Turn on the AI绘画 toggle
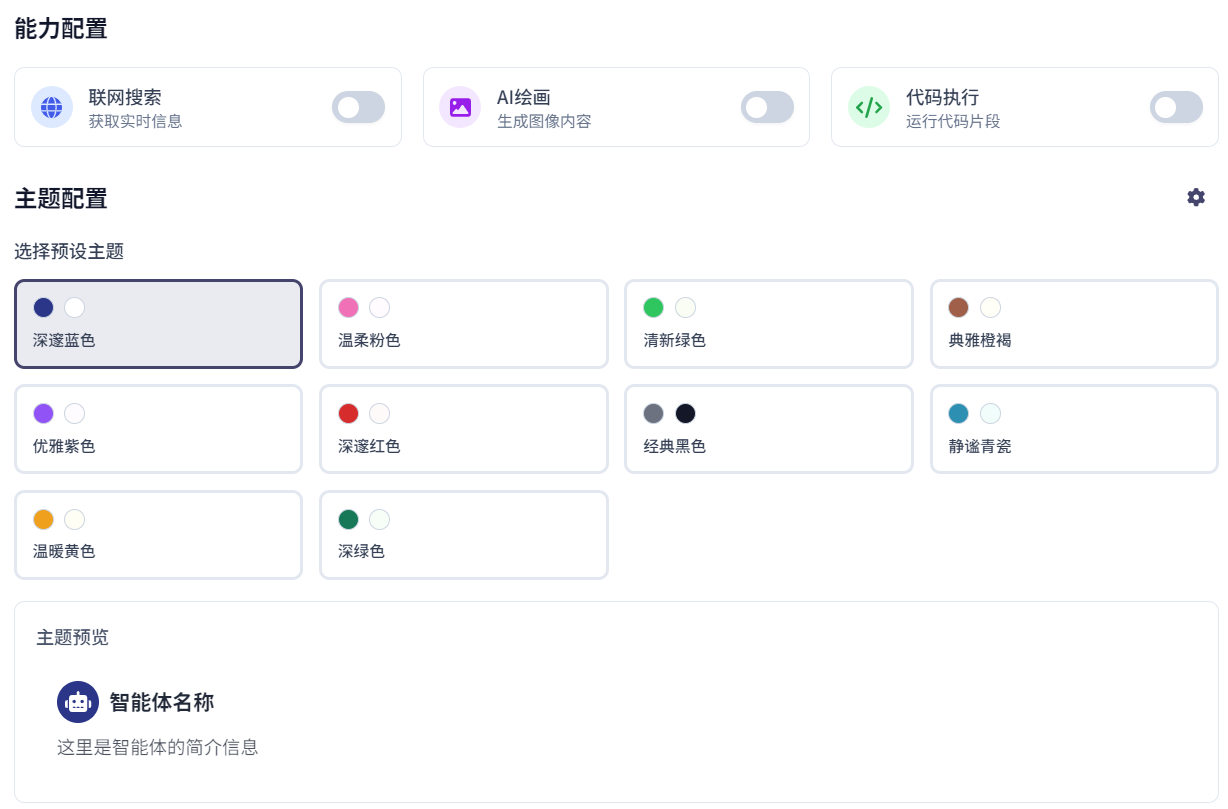The width and height of the screenshot is (1228, 809). coord(767,107)
